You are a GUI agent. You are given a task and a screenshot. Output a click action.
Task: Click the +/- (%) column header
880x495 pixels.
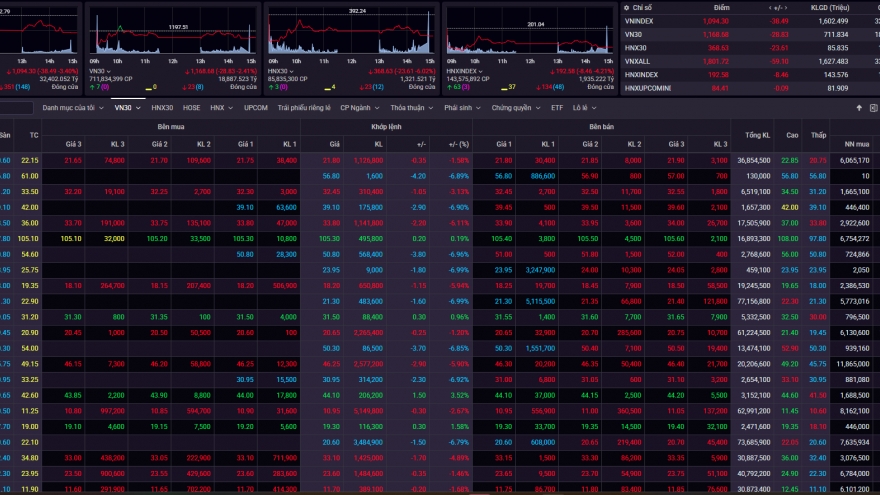tap(458, 144)
